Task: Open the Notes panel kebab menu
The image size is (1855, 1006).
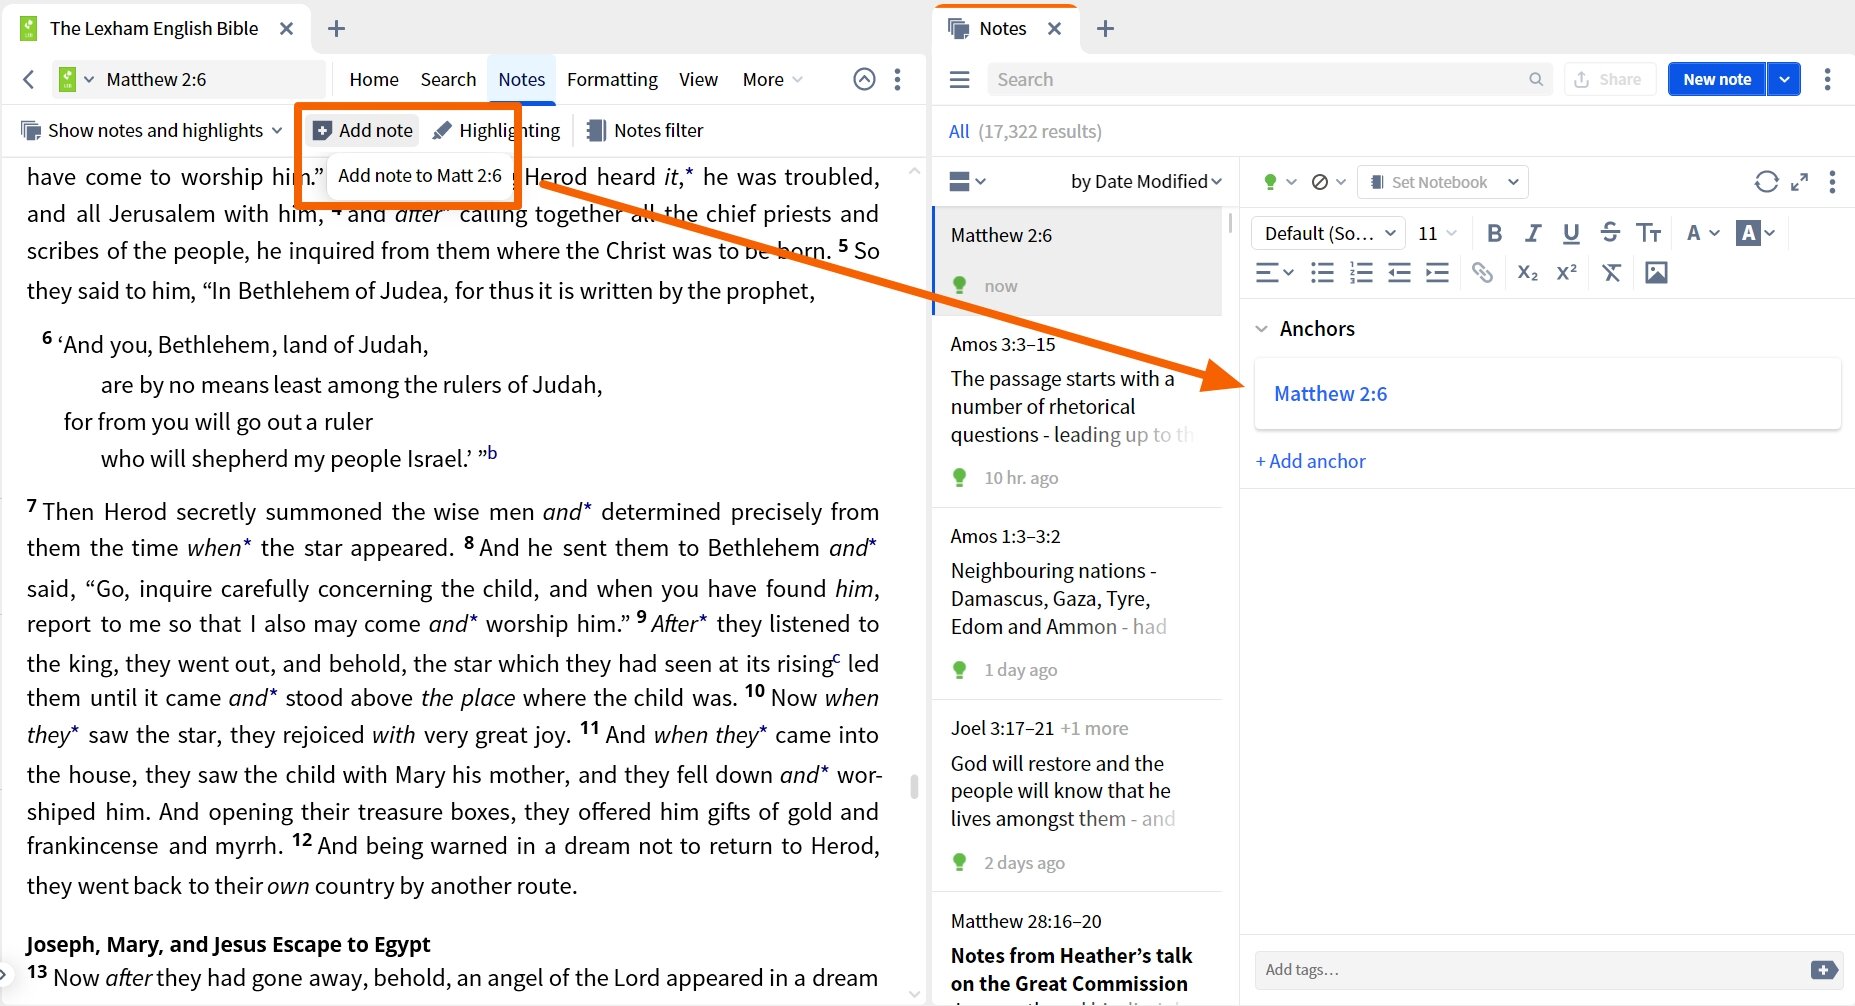Action: pyautogui.click(x=1828, y=79)
